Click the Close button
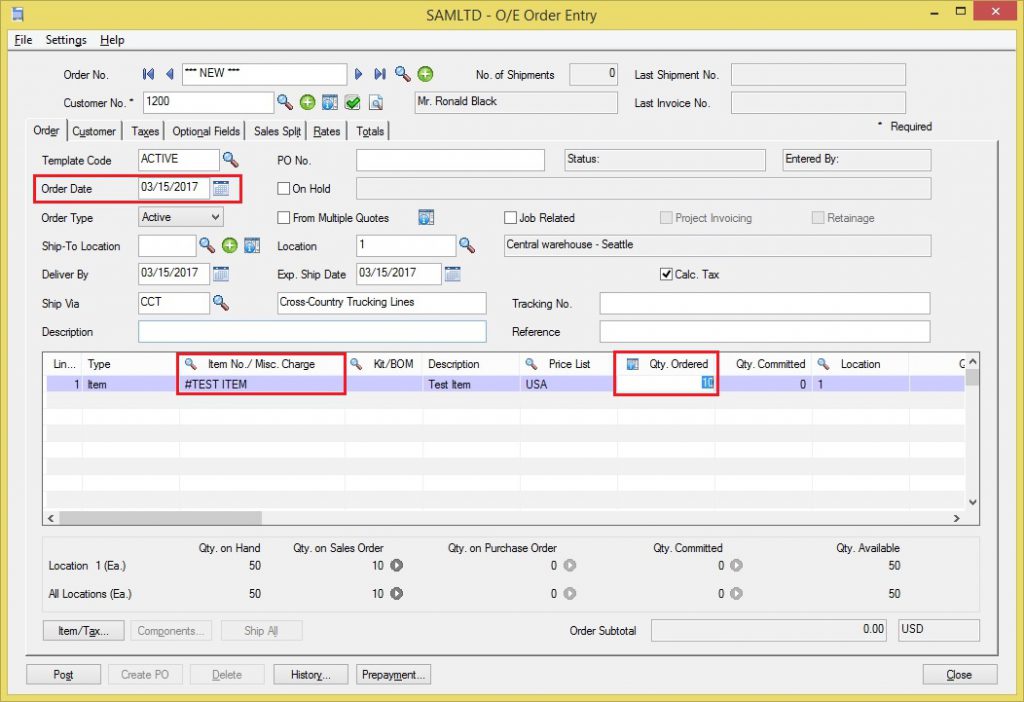1024x702 pixels. coord(959,674)
